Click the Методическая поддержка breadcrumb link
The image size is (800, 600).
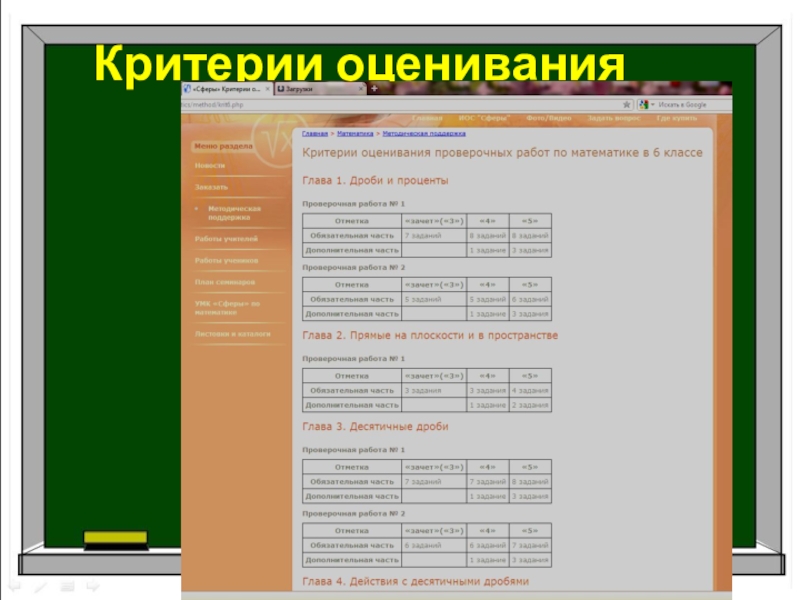(x=424, y=134)
